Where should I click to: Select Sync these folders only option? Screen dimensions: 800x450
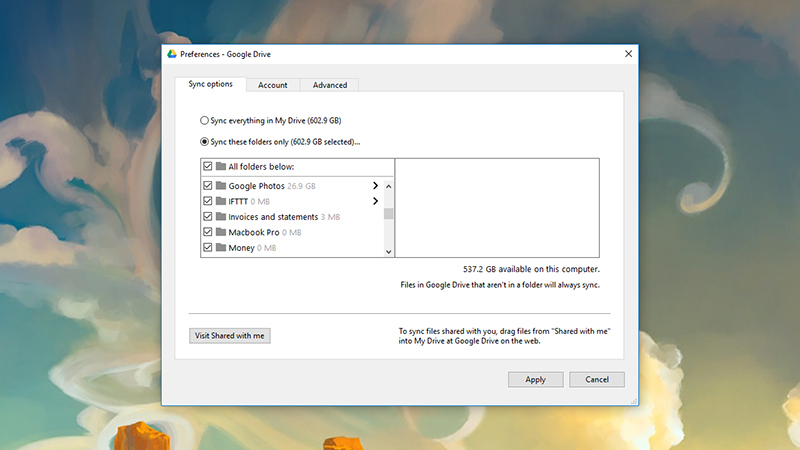[204, 141]
